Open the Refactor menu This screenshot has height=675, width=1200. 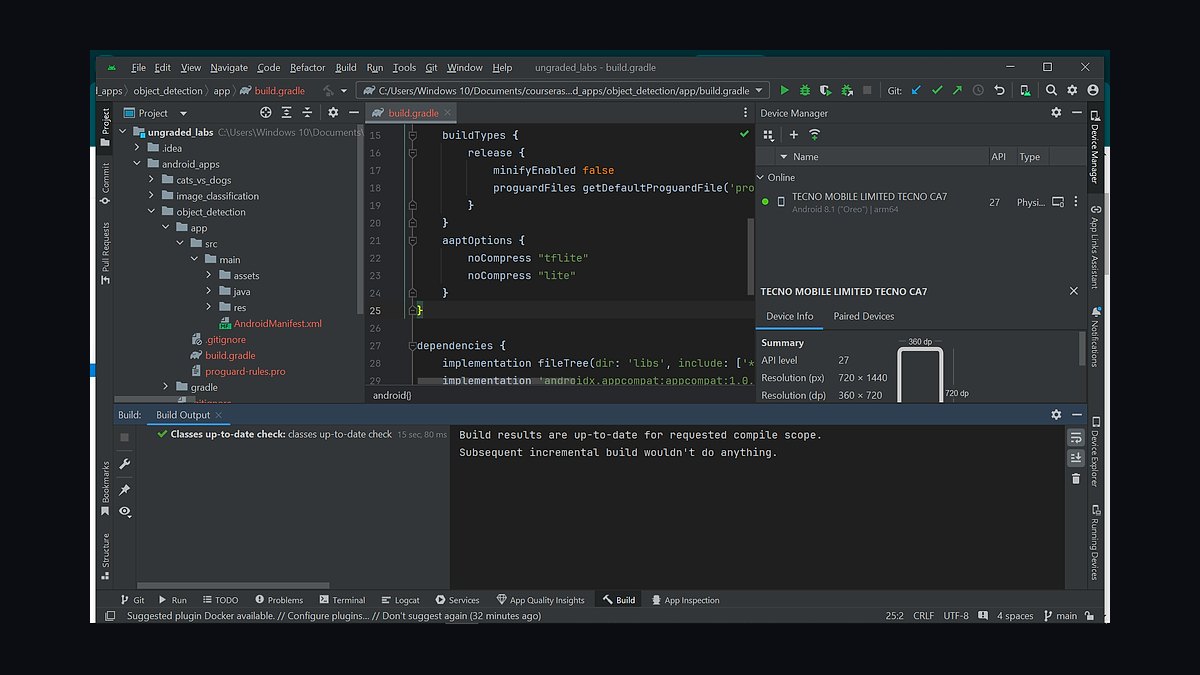point(308,68)
